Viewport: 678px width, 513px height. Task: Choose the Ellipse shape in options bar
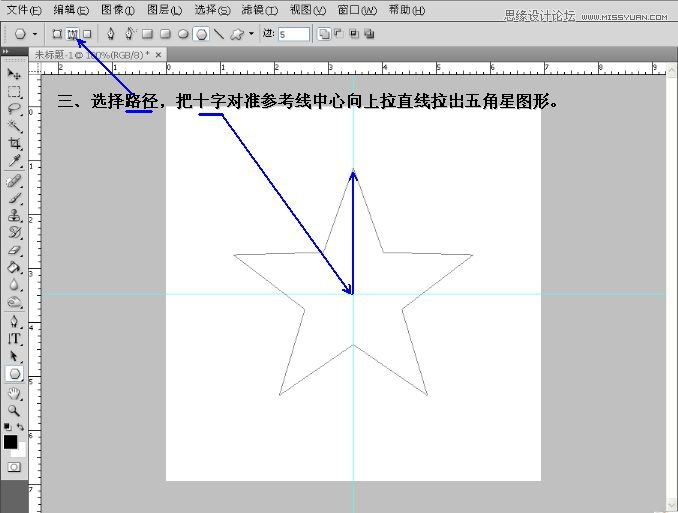(x=183, y=34)
